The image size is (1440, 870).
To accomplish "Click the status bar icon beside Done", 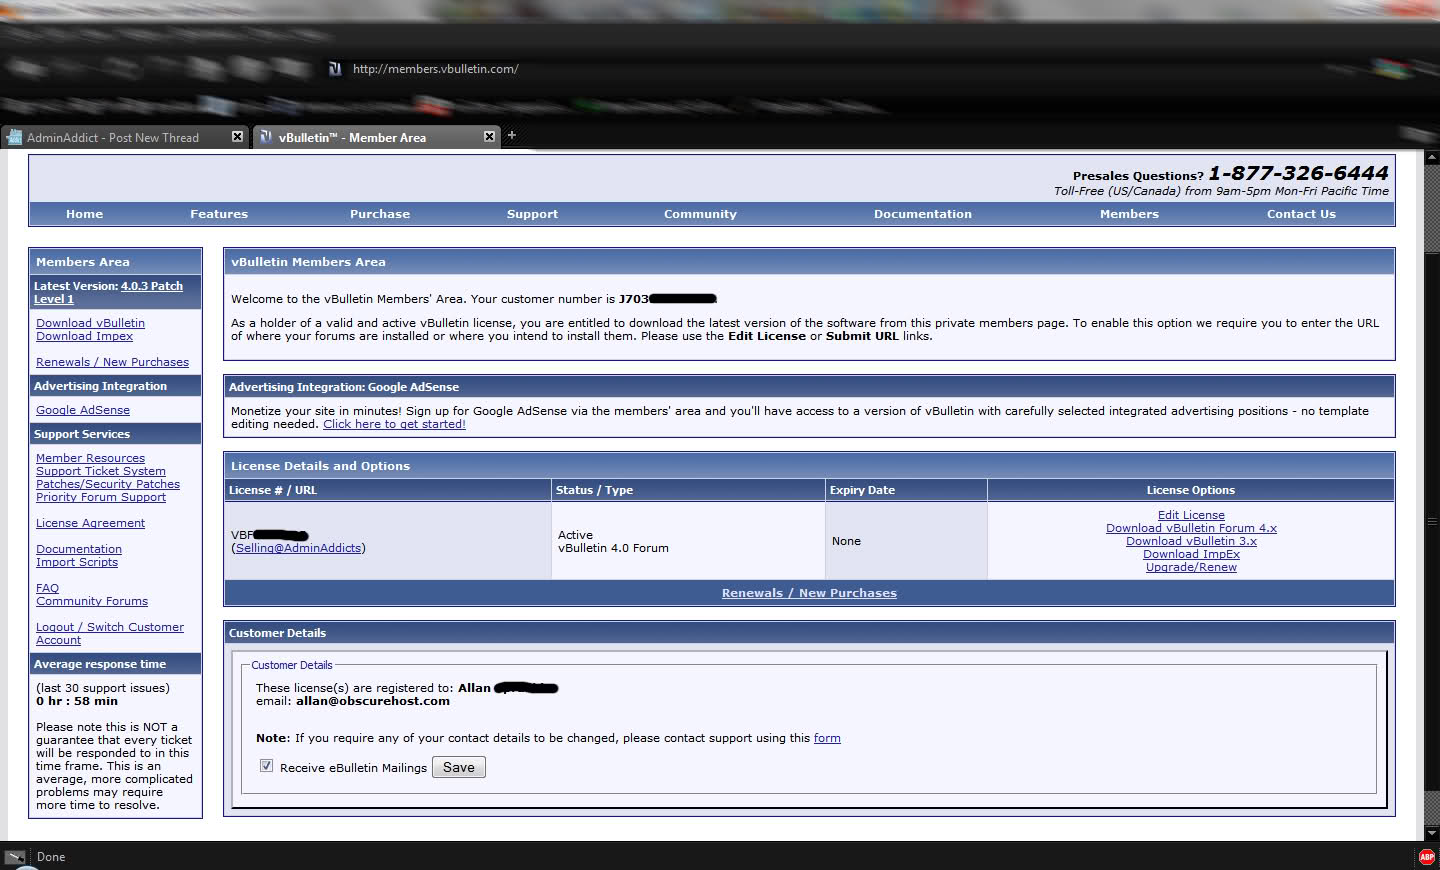I will (15, 857).
